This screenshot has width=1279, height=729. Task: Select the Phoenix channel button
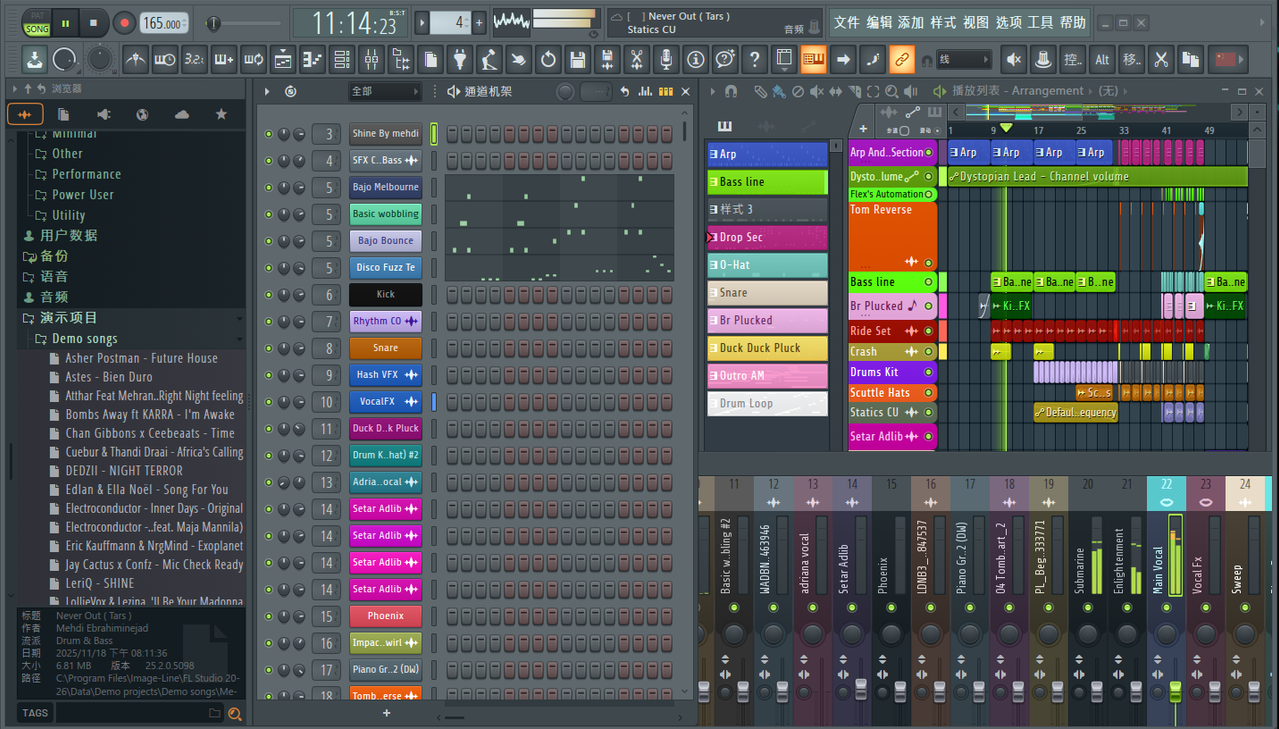tap(385, 616)
